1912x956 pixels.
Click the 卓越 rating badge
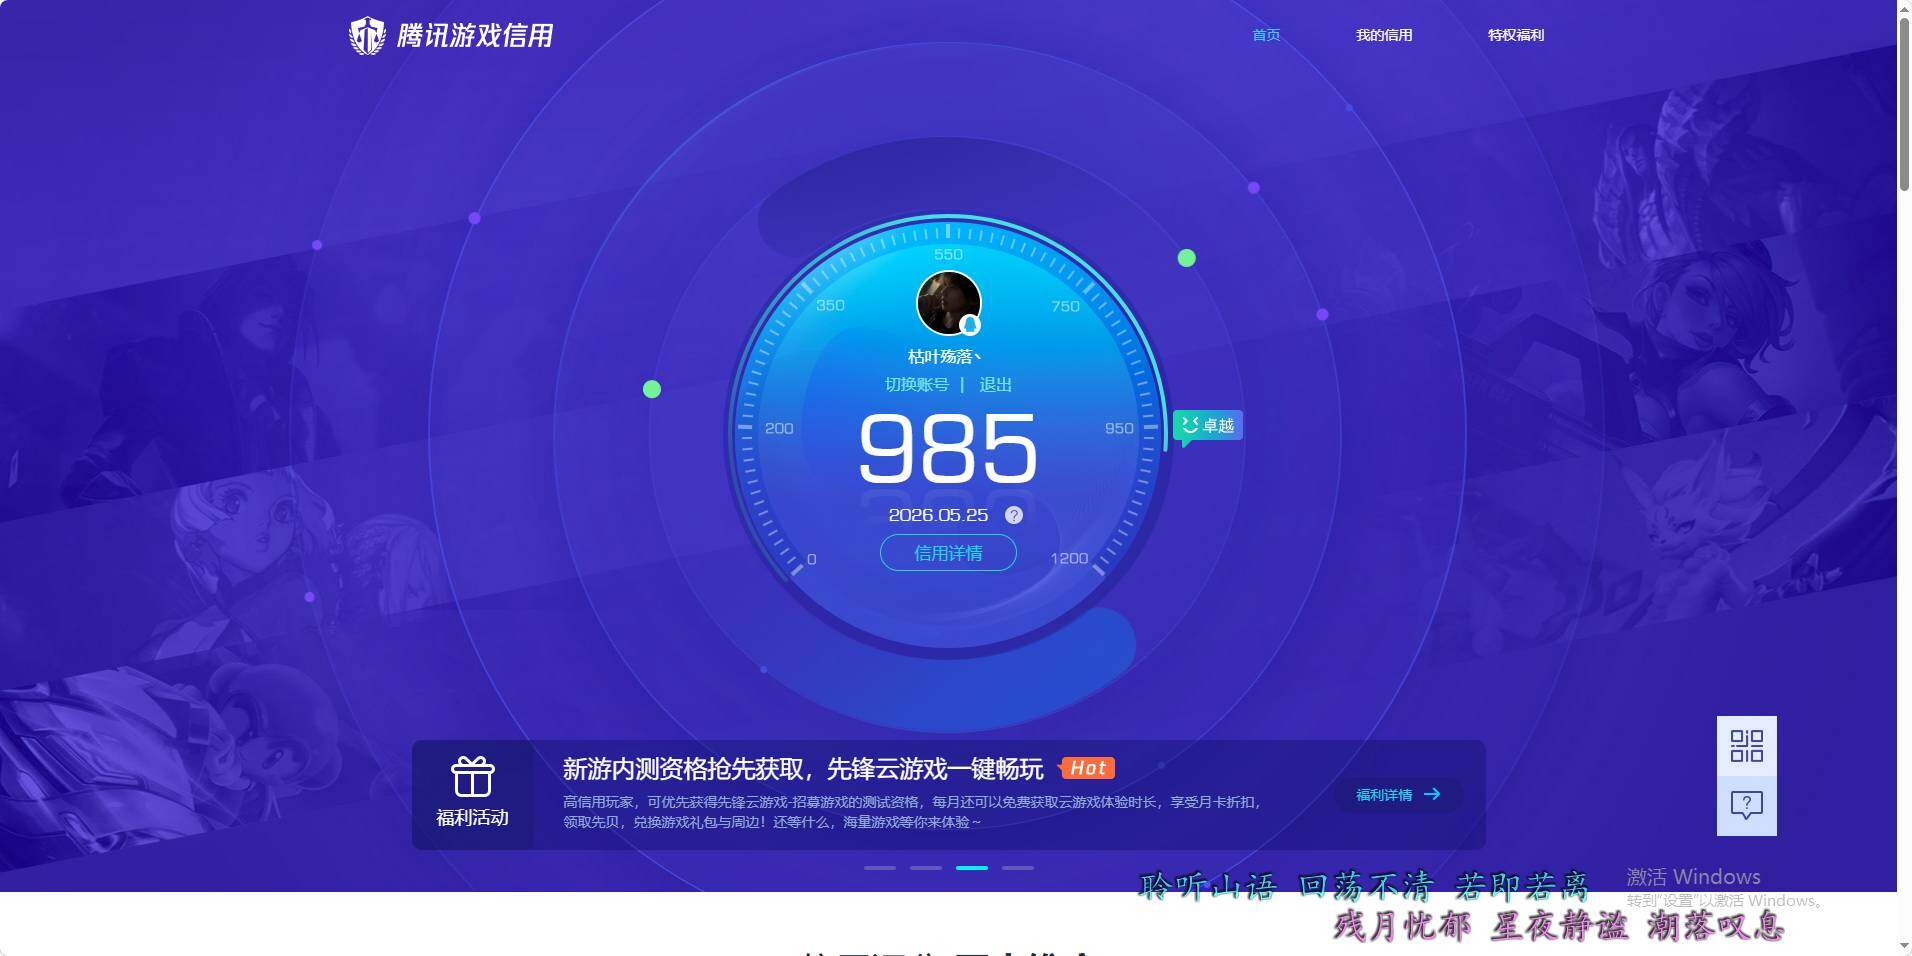click(x=1208, y=426)
